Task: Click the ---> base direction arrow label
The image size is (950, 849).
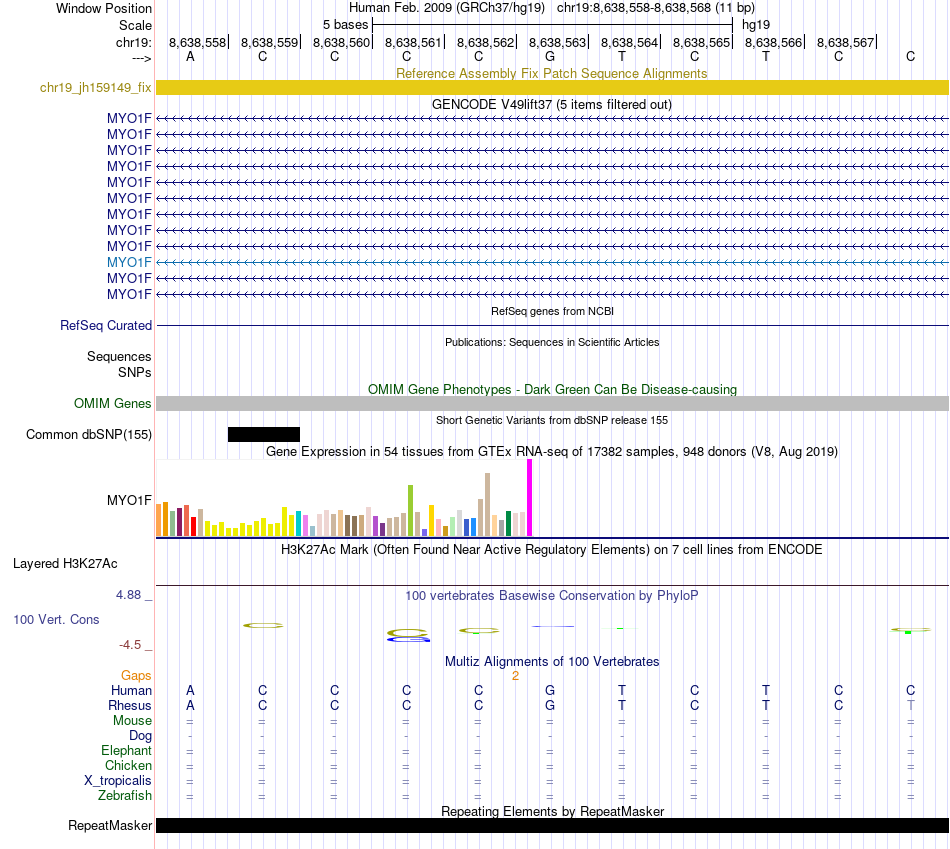Action: pyautogui.click(x=141, y=58)
